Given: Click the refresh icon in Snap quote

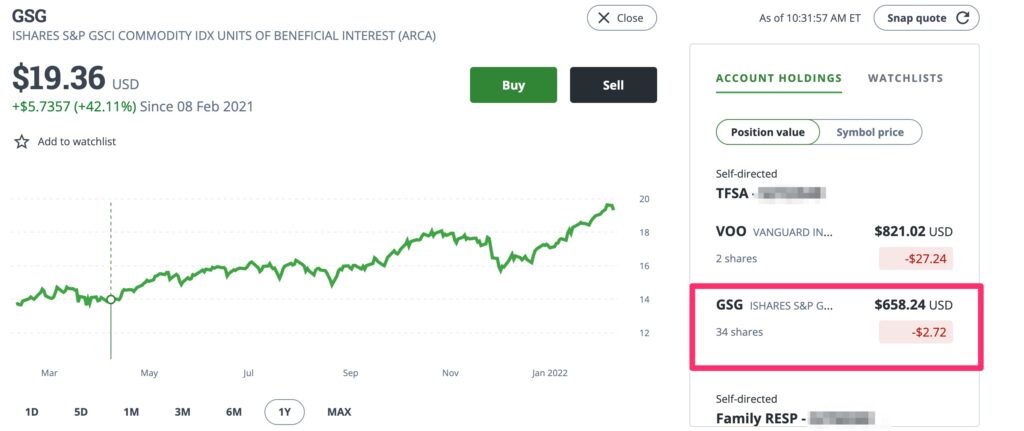Looking at the screenshot, I should pyautogui.click(x=962, y=18).
